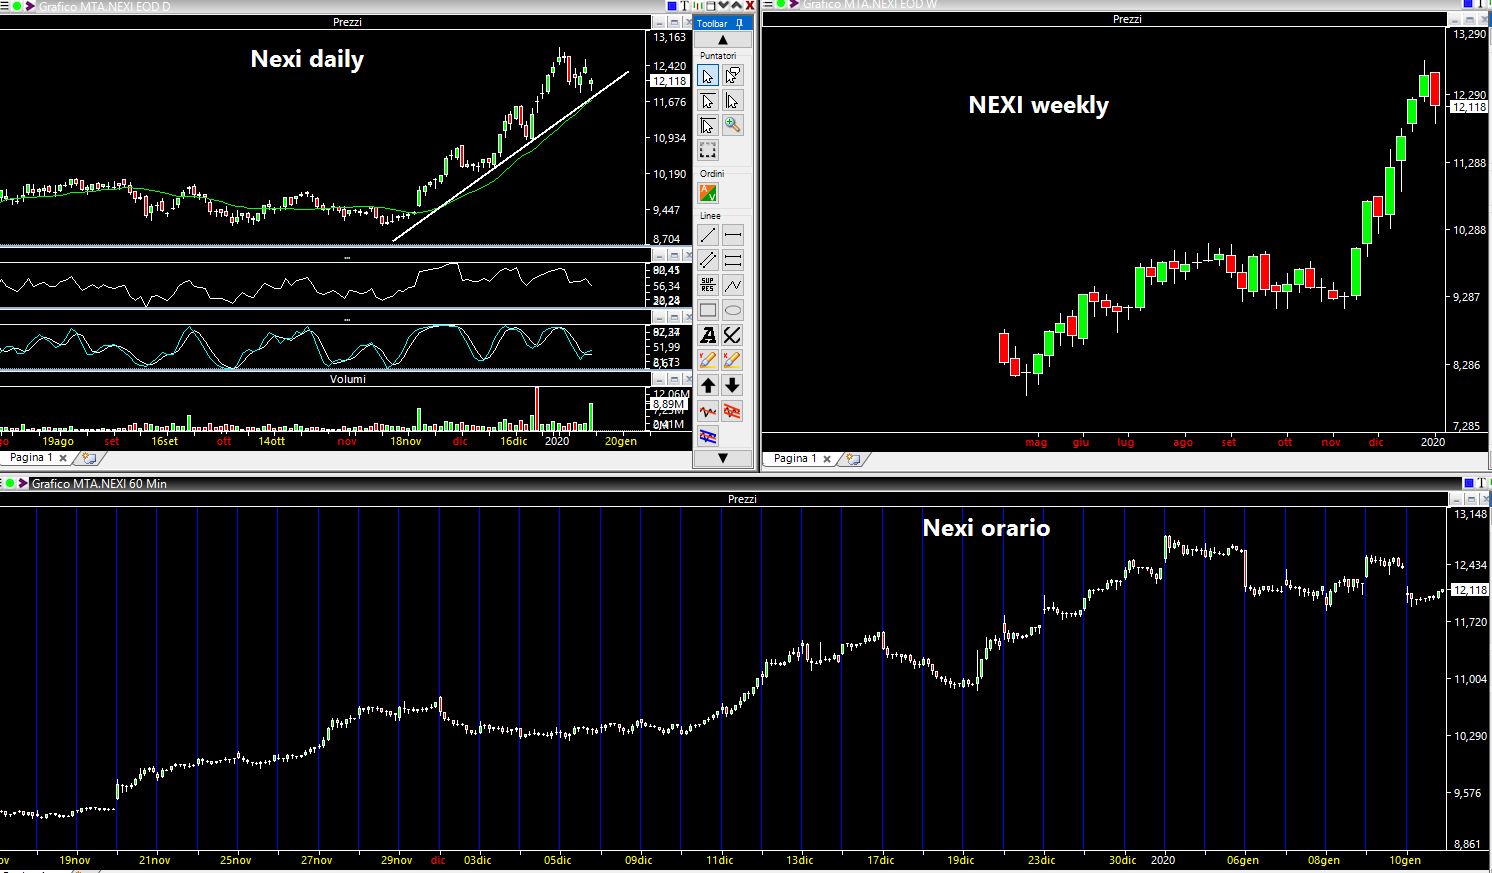Click the up chevron in daily title bar
The width and height of the screenshot is (1492, 873).
click(737, 5)
